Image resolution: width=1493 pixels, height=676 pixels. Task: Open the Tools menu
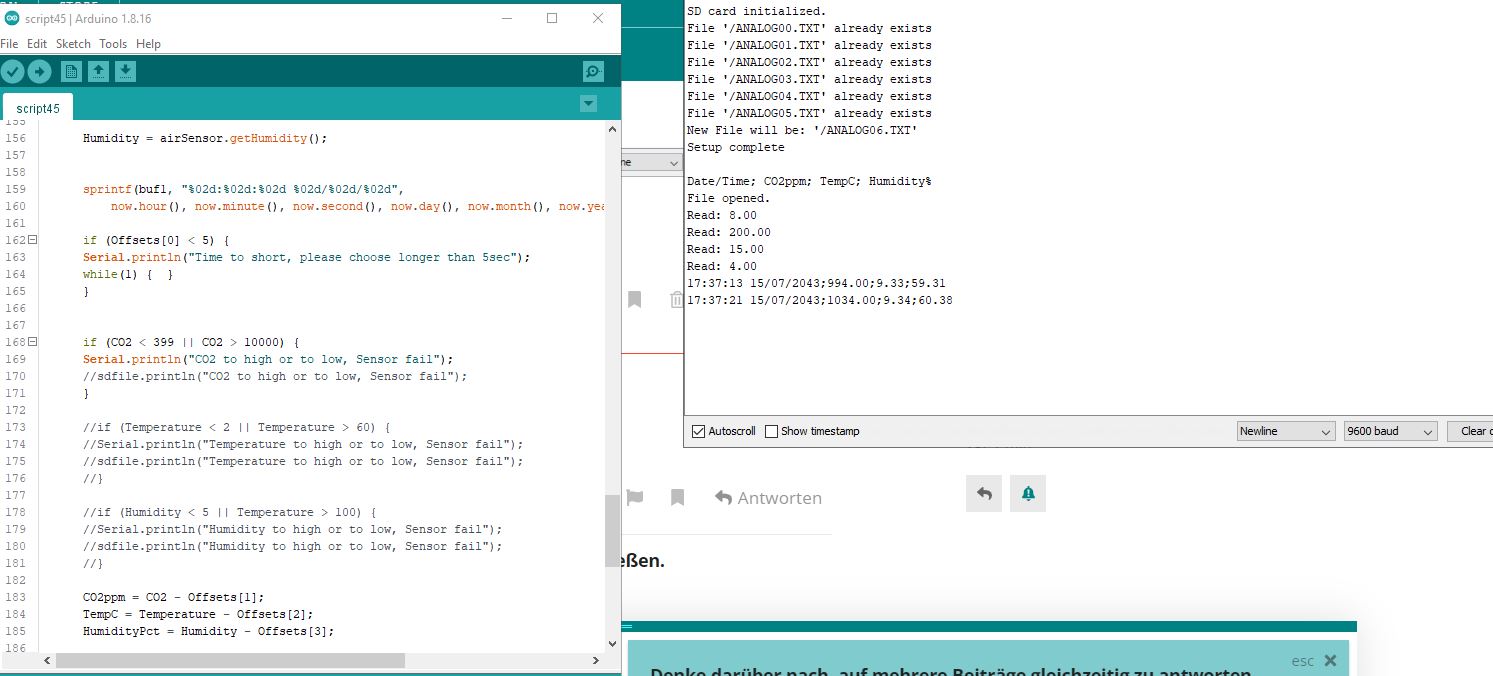[x=112, y=43]
